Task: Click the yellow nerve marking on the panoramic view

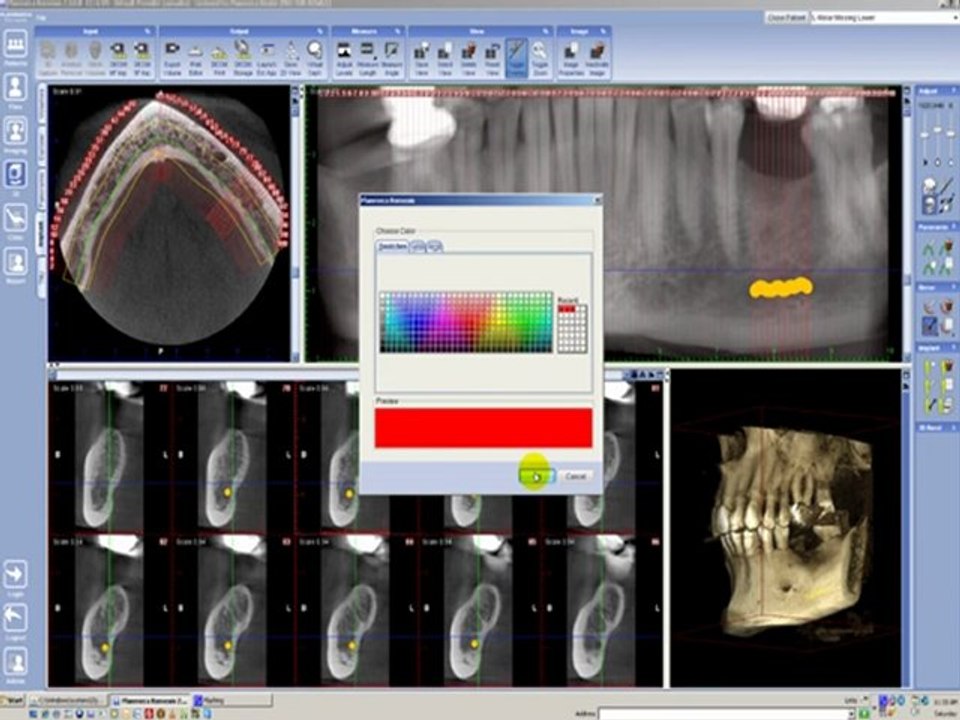Action: pyautogui.click(x=781, y=288)
